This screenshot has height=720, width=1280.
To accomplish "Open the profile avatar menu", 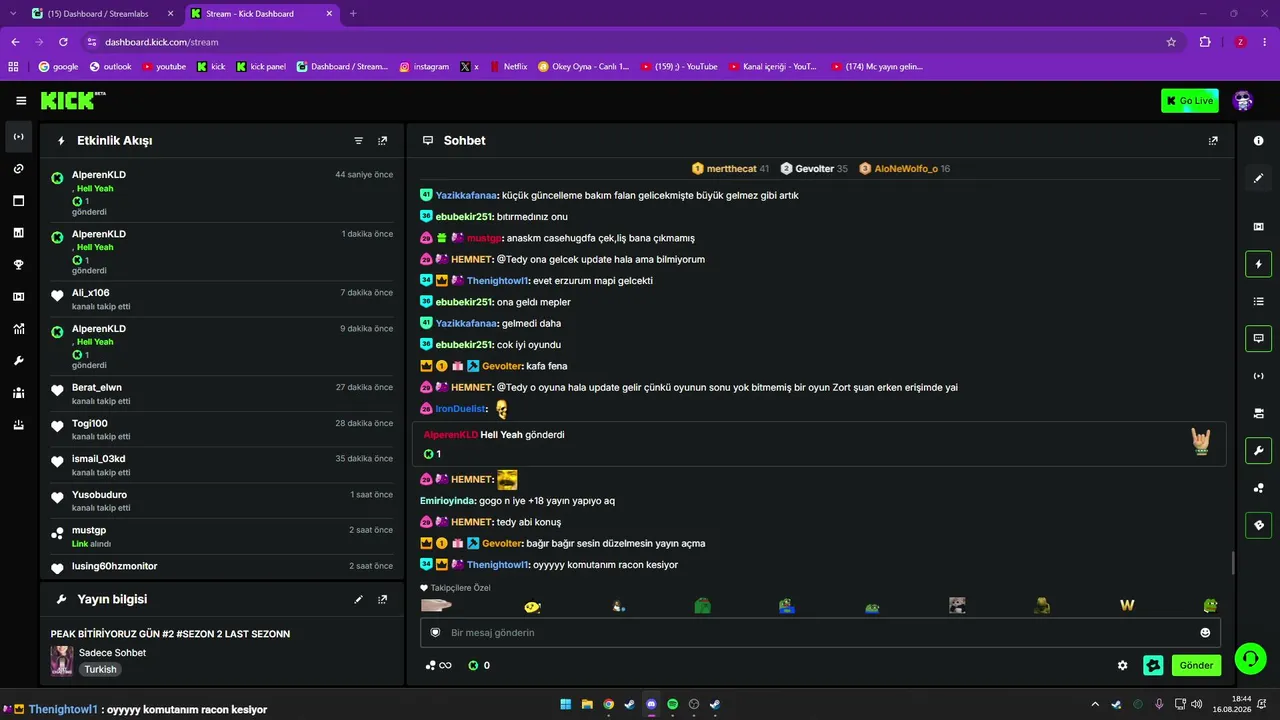I will click(1243, 101).
